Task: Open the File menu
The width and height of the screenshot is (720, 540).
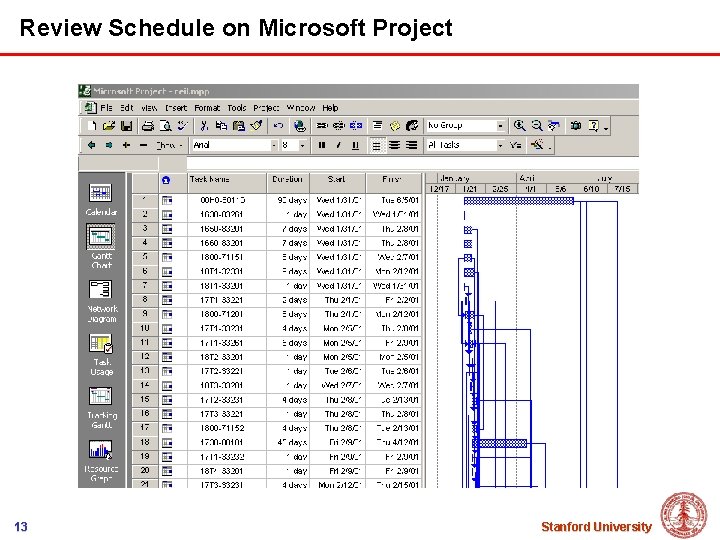Action: point(106,108)
